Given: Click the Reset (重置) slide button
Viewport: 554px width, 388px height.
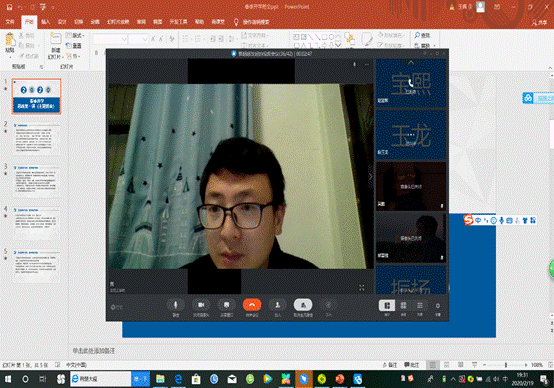Looking at the screenshot, I should [x=74, y=46].
